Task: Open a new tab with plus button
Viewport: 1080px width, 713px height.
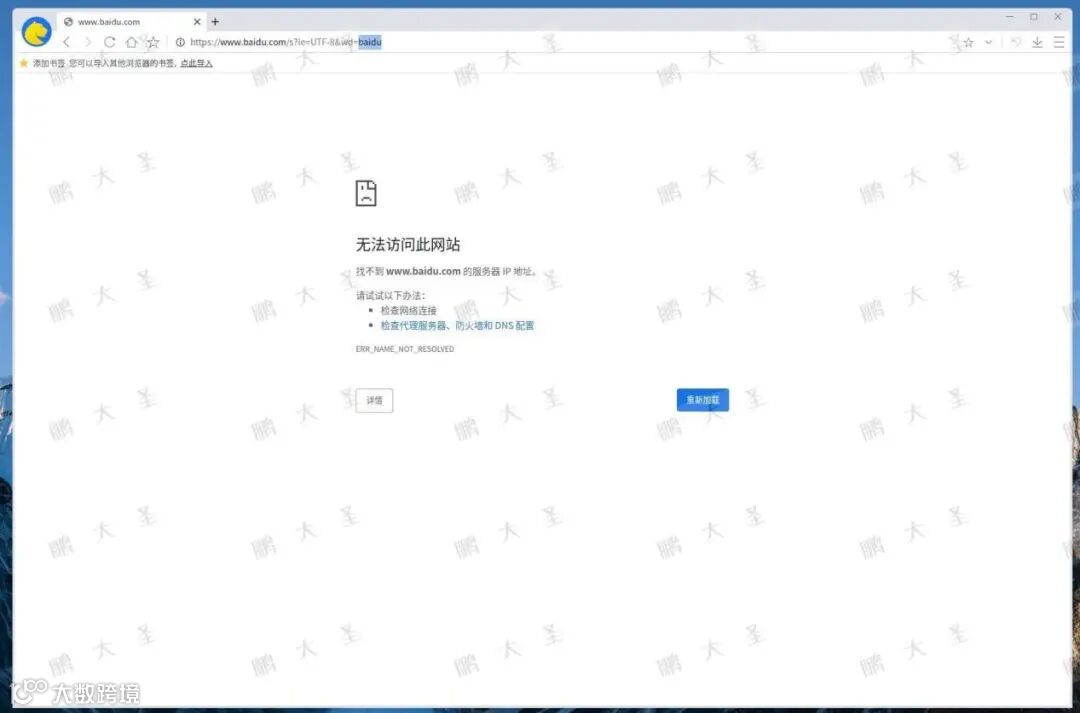Action: tap(215, 22)
